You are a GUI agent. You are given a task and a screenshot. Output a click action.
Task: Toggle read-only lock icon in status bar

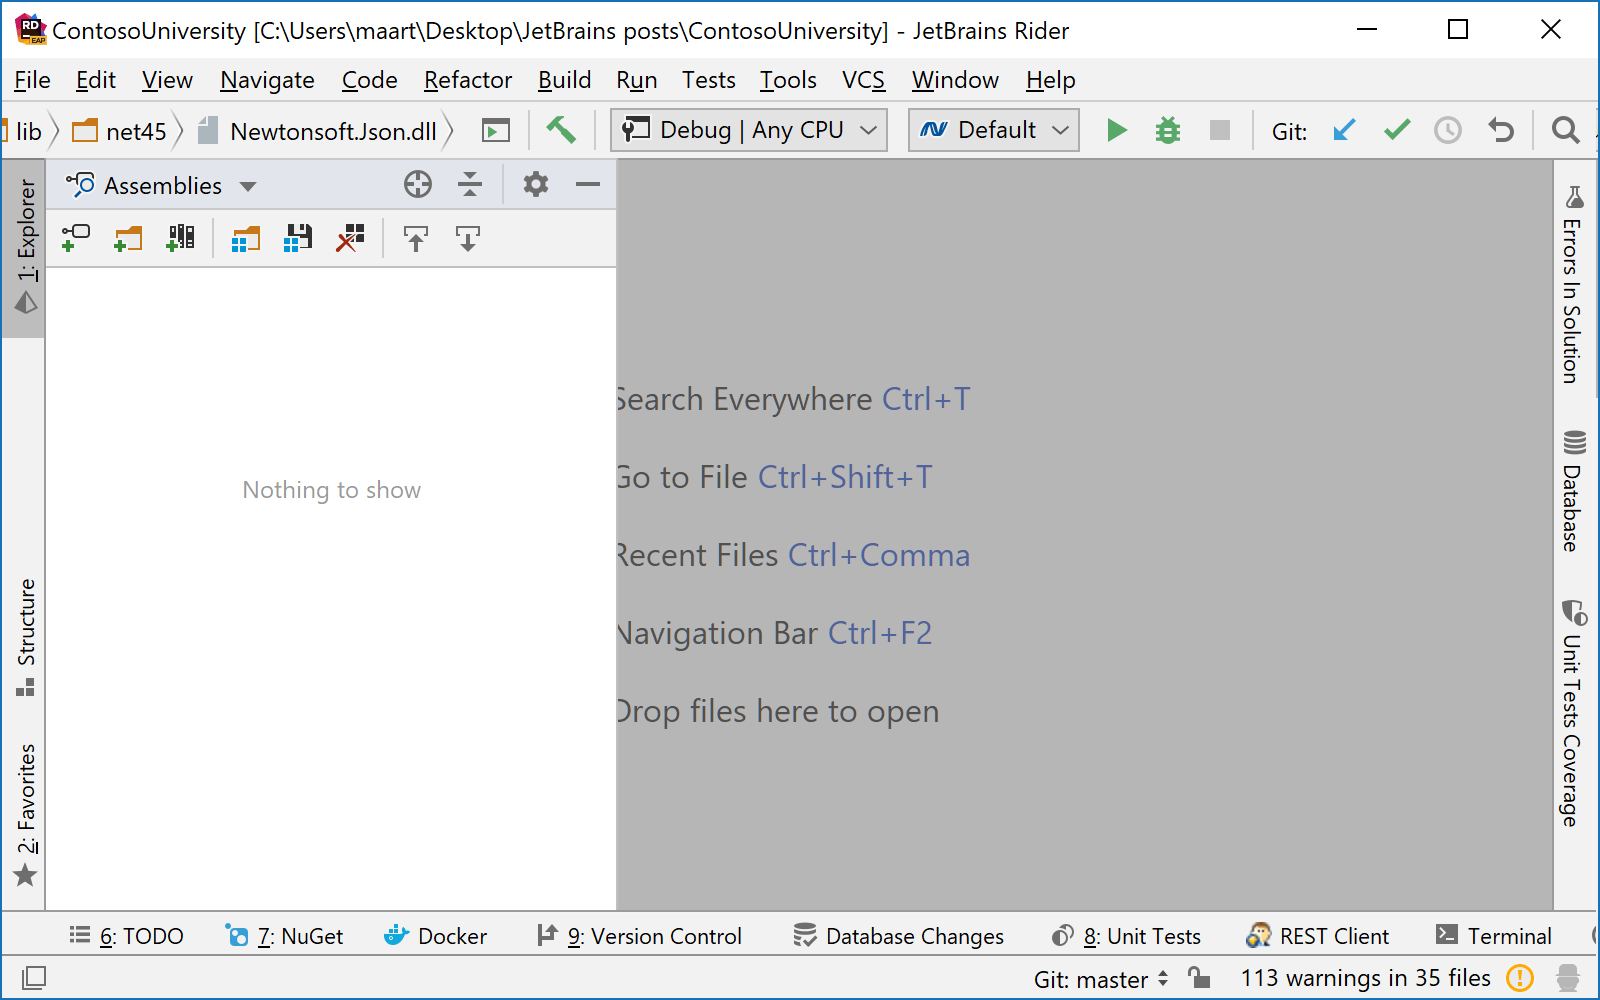pyautogui.click(x=1199, y=977)
